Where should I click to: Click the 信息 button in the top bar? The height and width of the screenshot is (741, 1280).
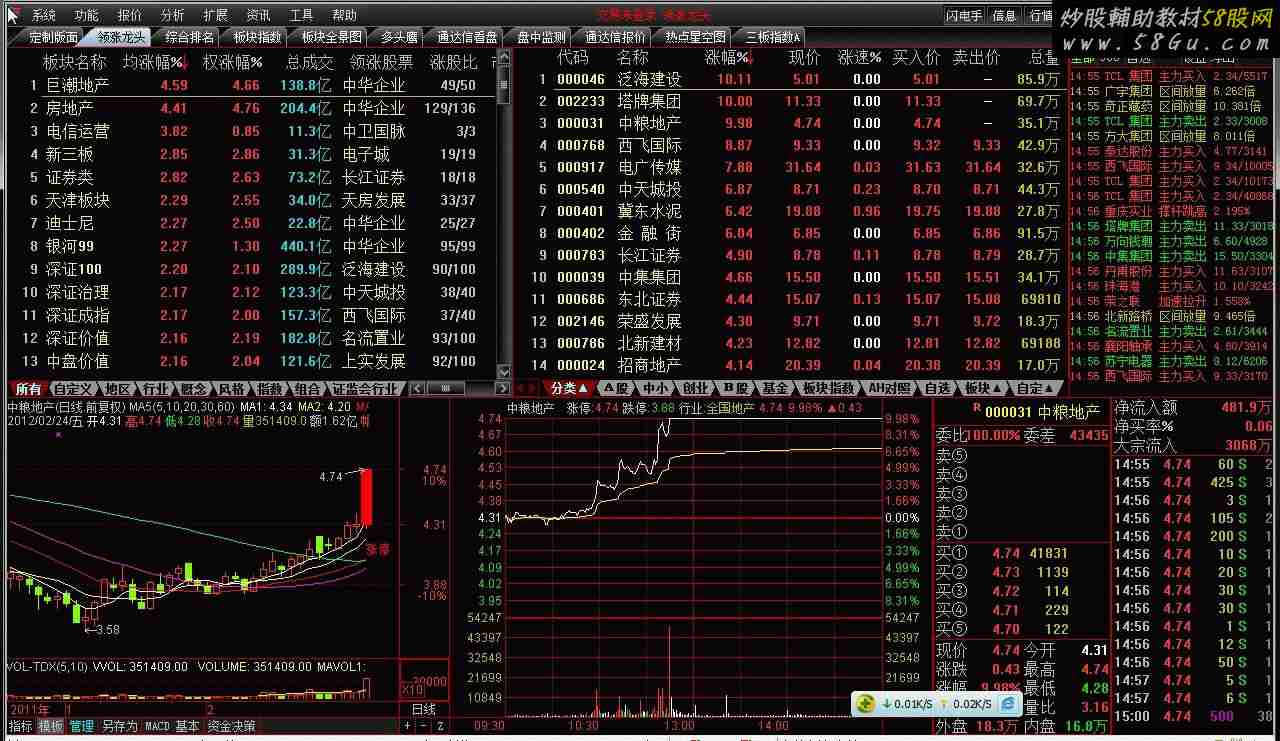(x=1004, y=15)
